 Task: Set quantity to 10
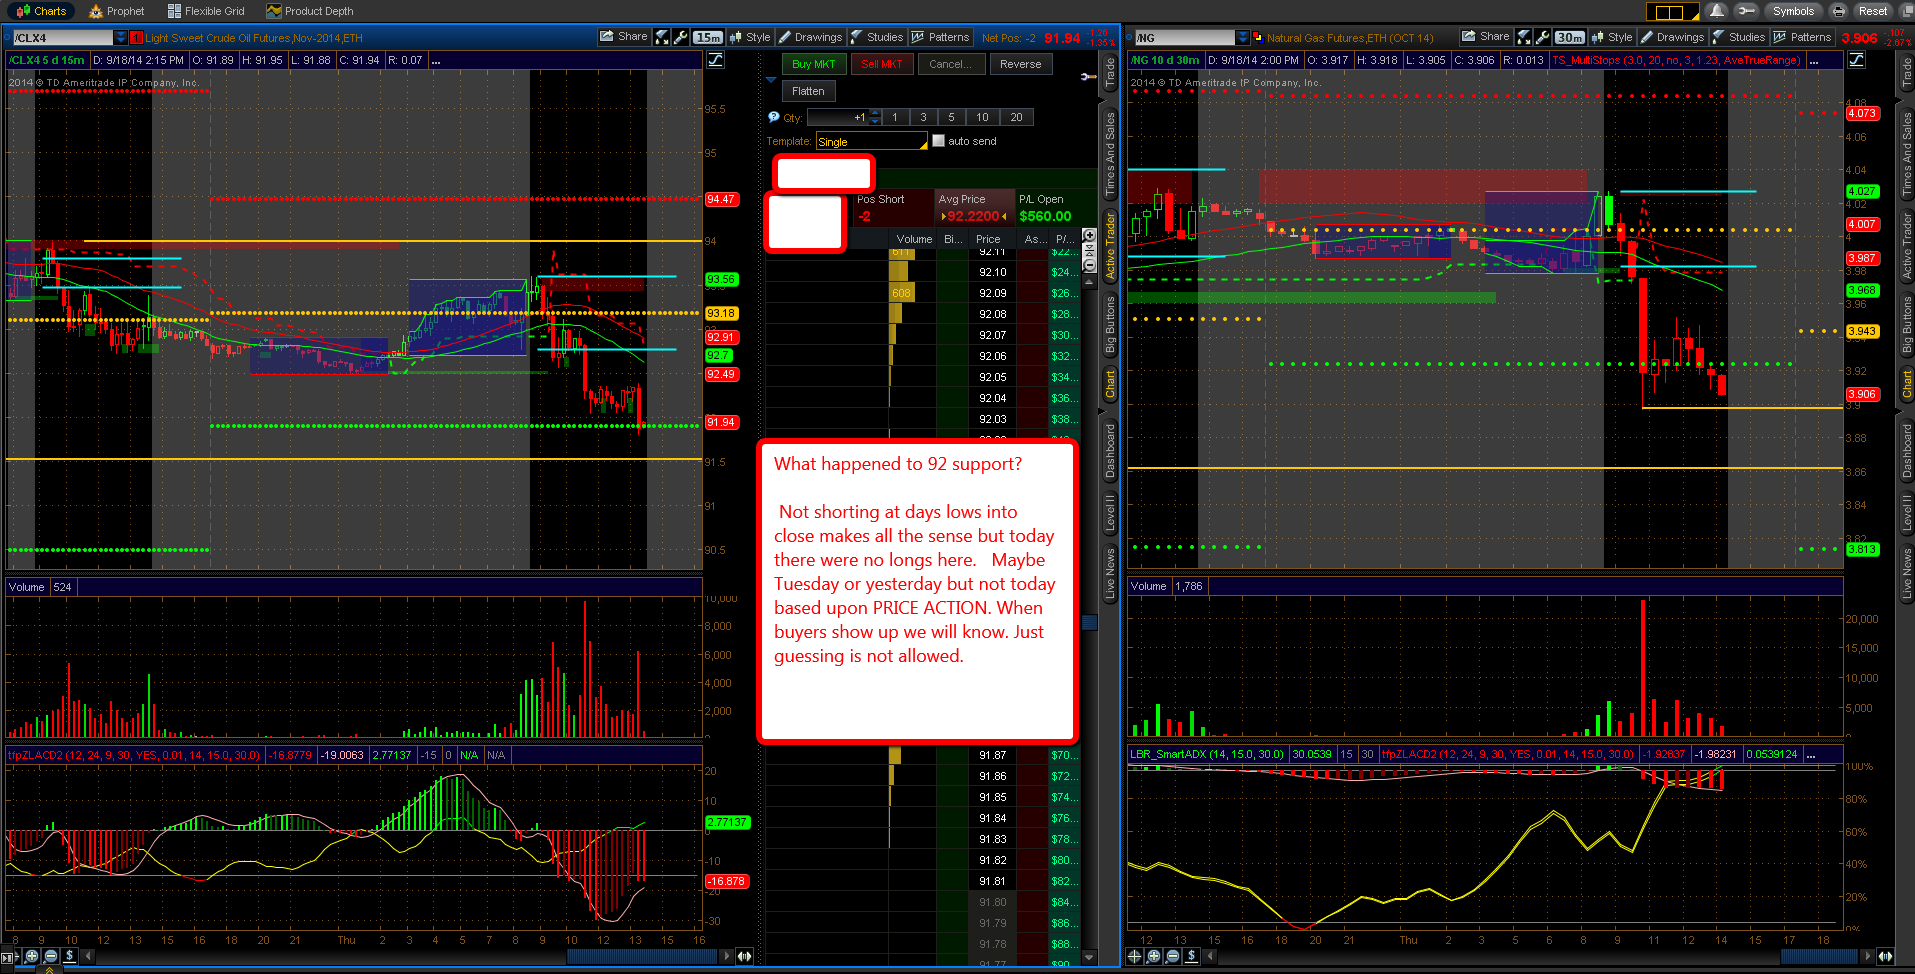click(982, 117)
